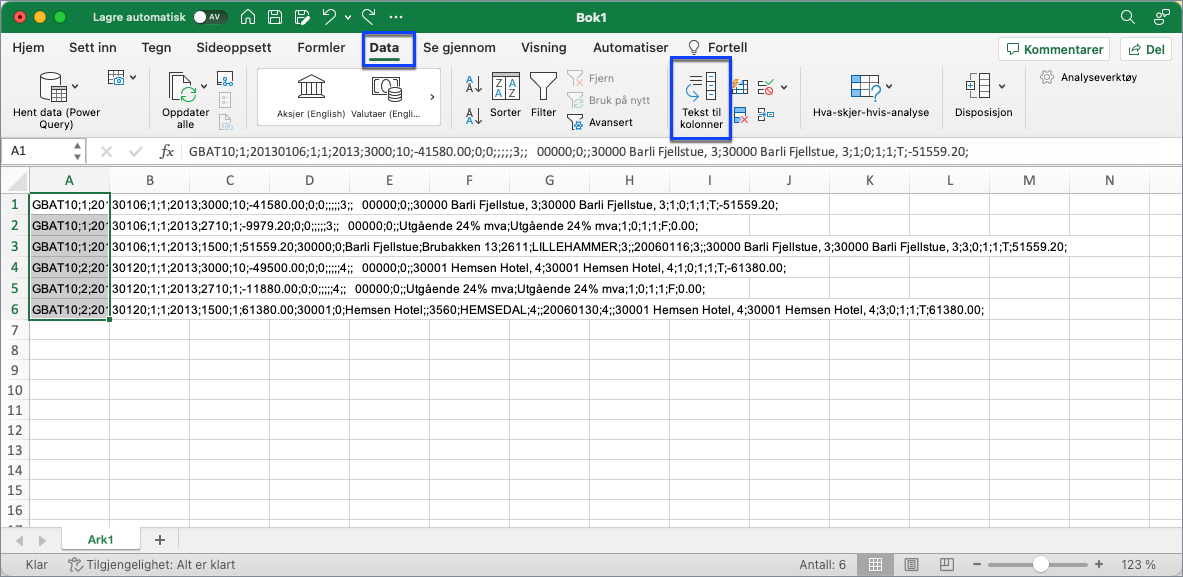The width and height of the screenshot is (1183, 577).
Task: Click the consolidate data icon
Action: point(766,115)
